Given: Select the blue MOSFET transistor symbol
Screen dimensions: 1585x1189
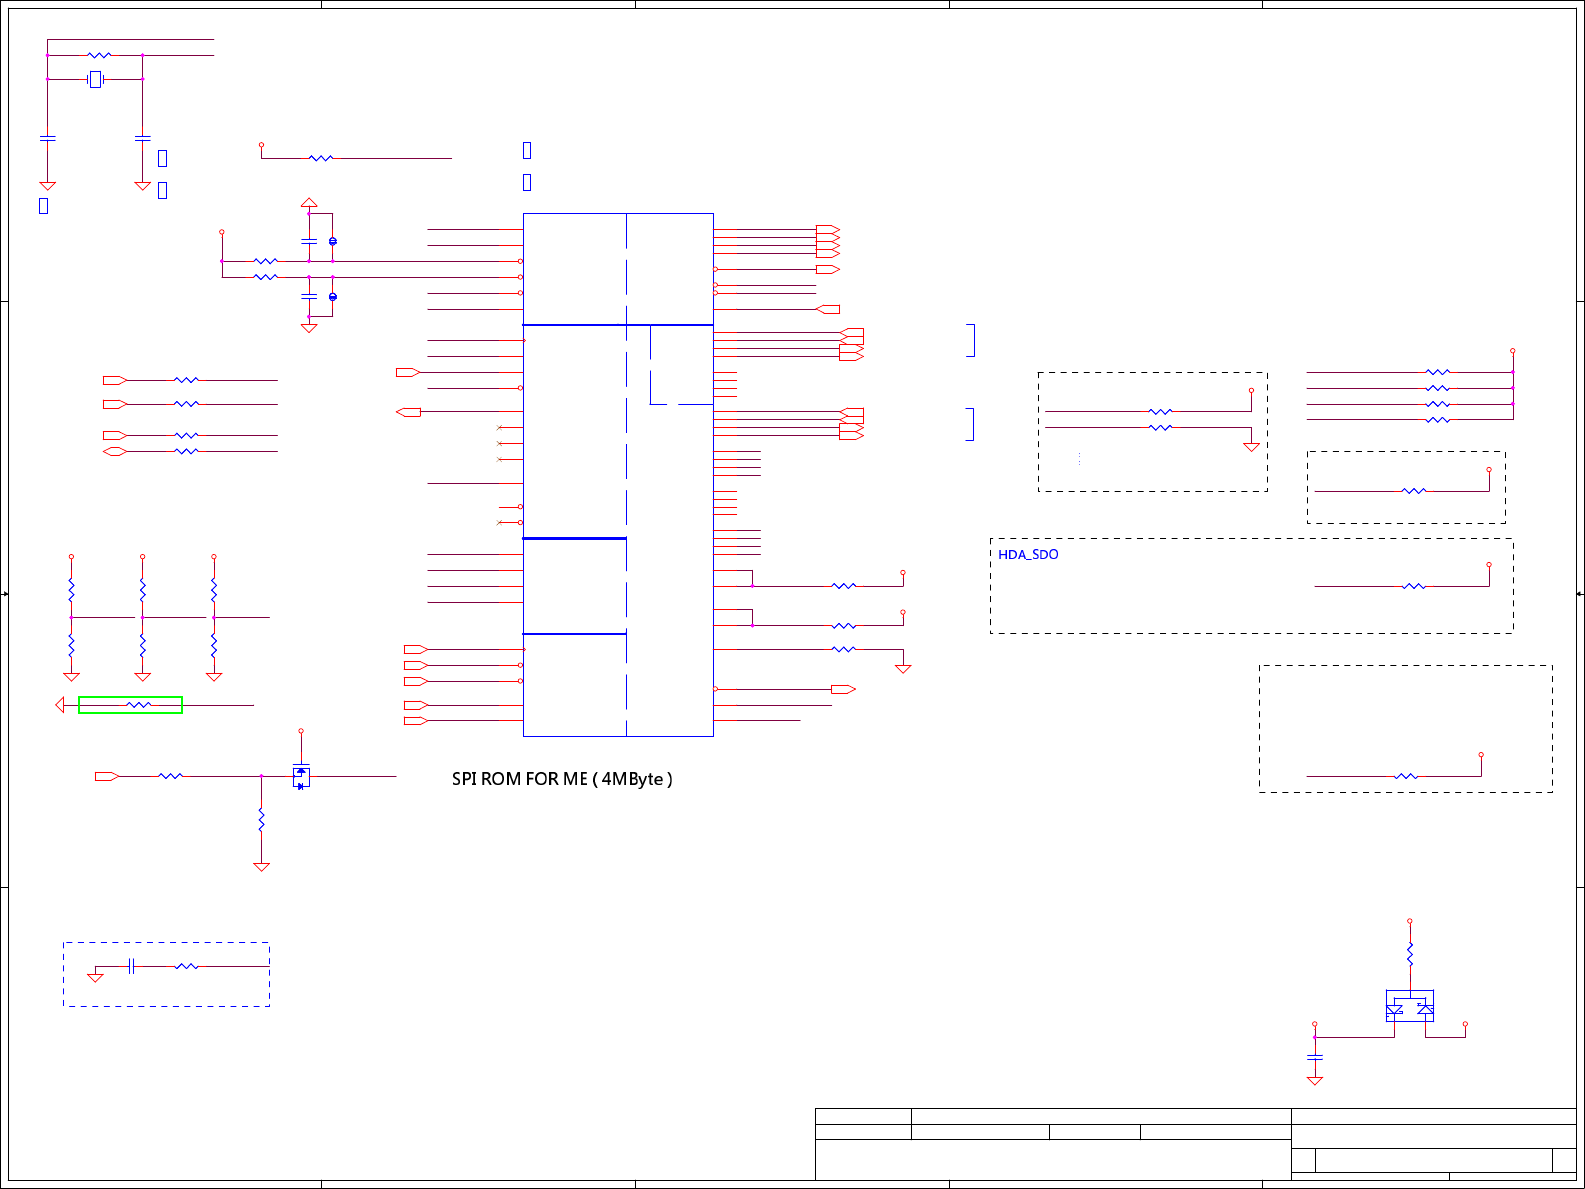Looking at the screenshot, I should click(x=301, y=776).
